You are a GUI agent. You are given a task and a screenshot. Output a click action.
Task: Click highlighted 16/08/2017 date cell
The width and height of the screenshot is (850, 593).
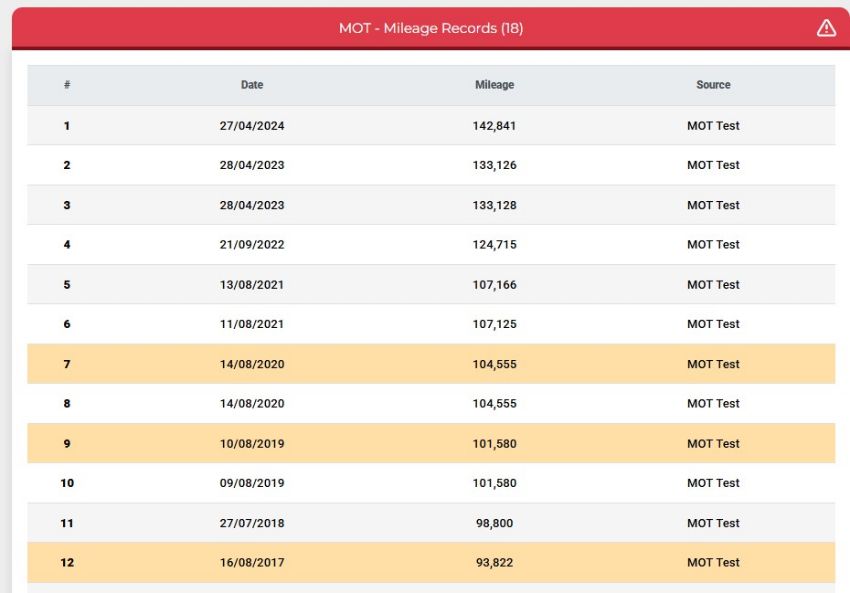252,563
